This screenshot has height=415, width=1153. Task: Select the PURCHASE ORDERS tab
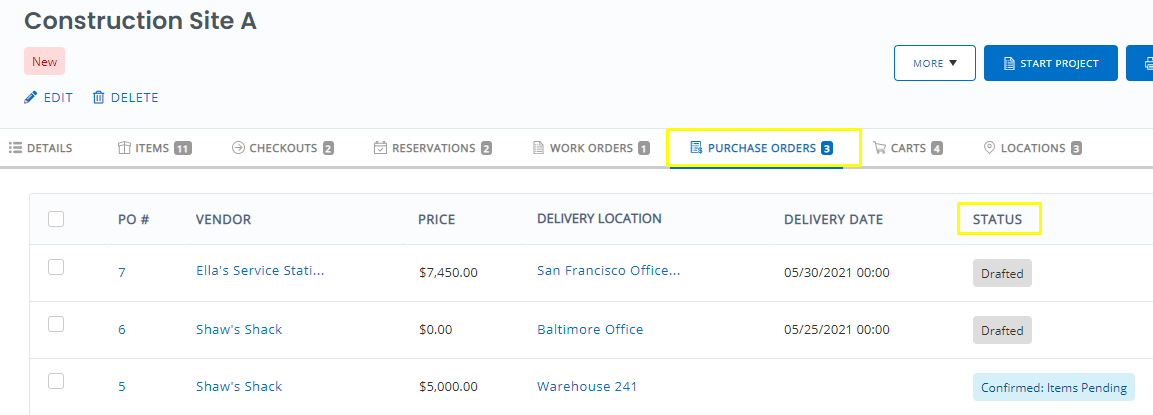(764, 148)
